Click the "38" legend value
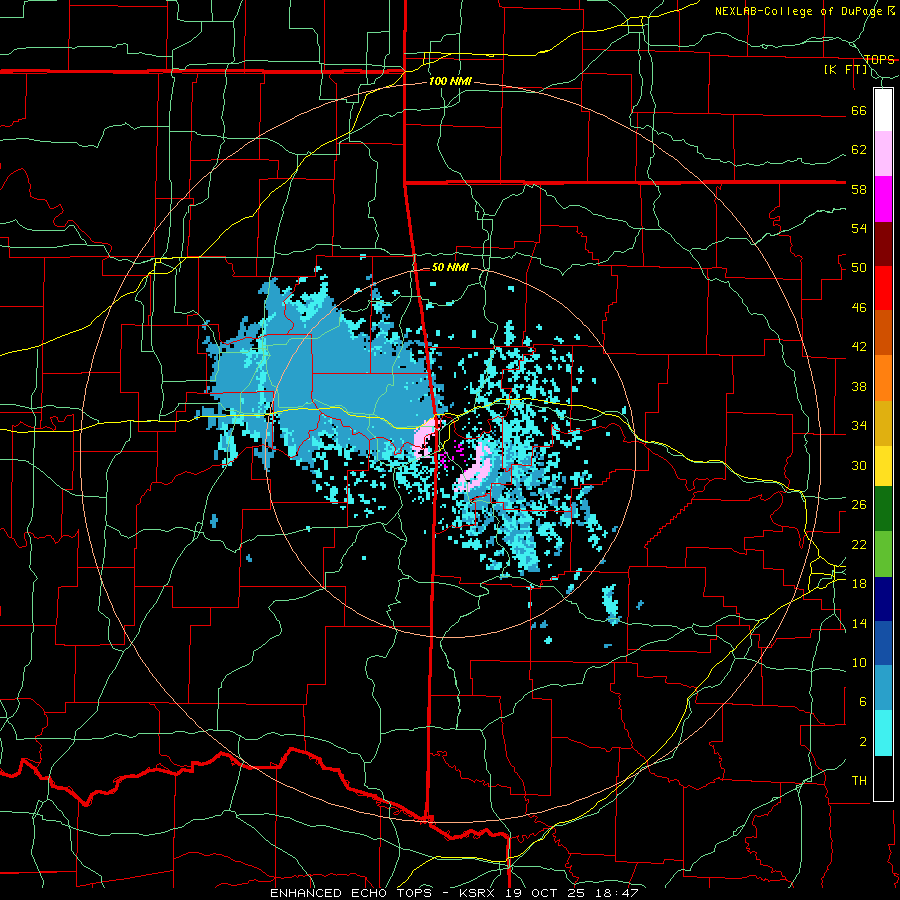The image size is (900, 900). pos(859,386)
